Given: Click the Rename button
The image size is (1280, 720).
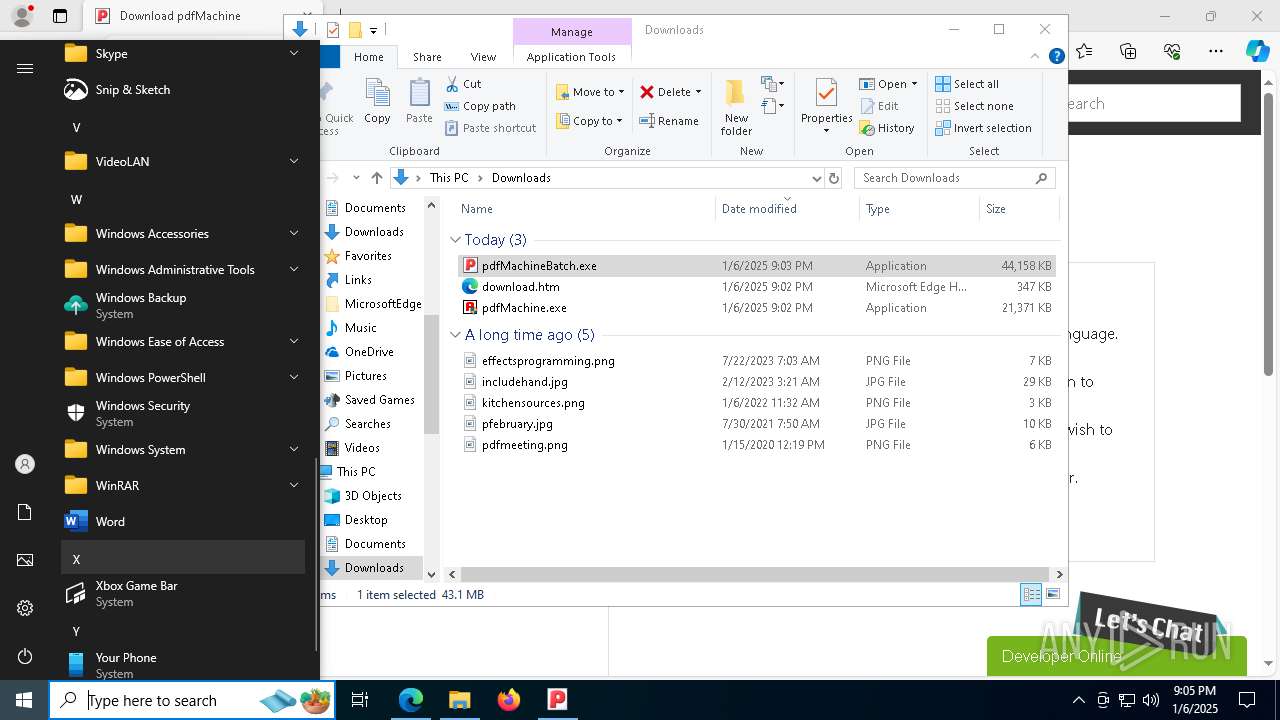Looking at the screenshot, I should pyautogui.click(x=669, y=121).
